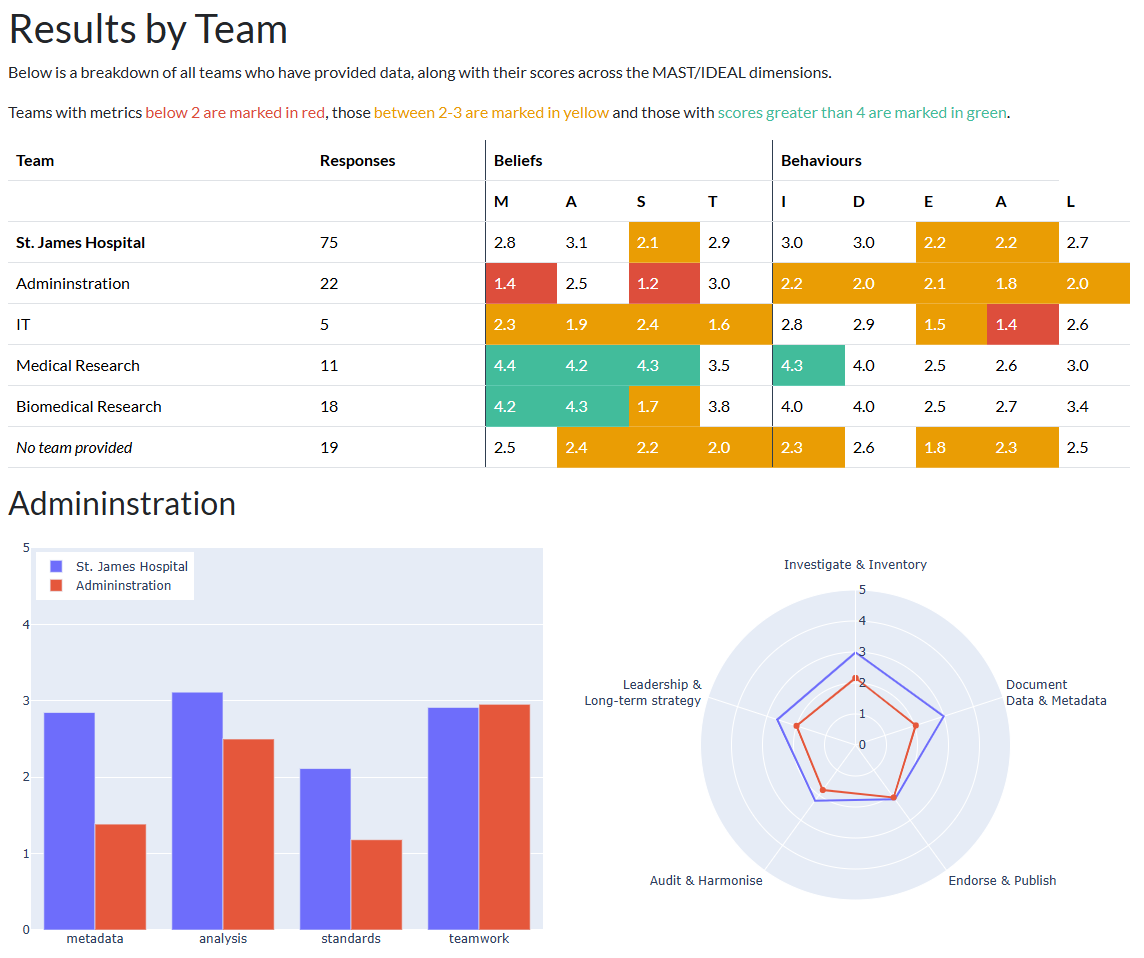This screenshot has height=958, width=1144.
Task: Select the blue standards bar in chart
Action: click(325, 848)
